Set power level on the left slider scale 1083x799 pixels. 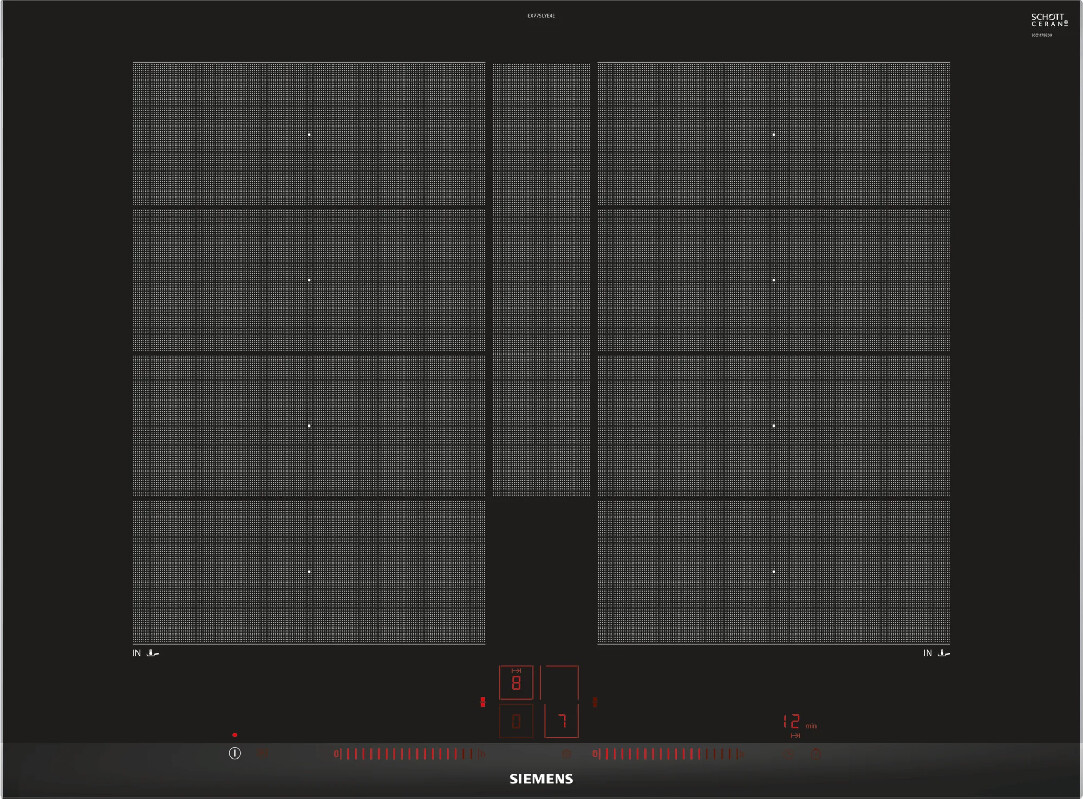click(410, 754)
